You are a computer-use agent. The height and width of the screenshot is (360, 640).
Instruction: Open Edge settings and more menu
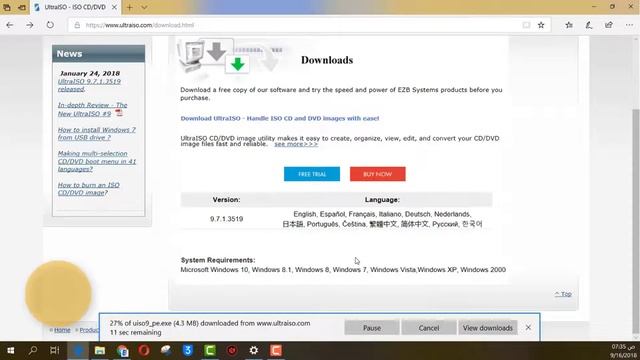[629, 25]
